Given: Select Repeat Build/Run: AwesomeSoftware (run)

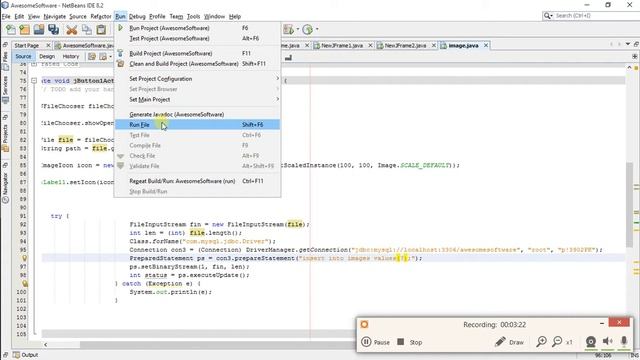Looking at the screenshot, I should point(198,181).
